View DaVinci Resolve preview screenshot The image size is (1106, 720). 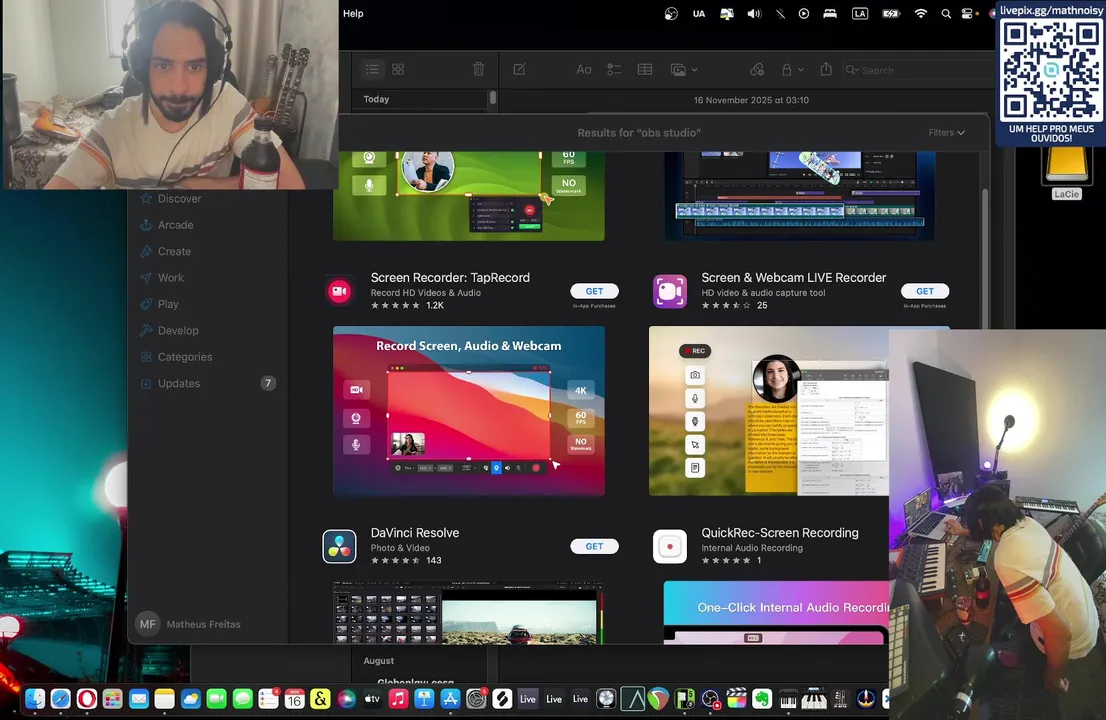(x=468, y=613)
